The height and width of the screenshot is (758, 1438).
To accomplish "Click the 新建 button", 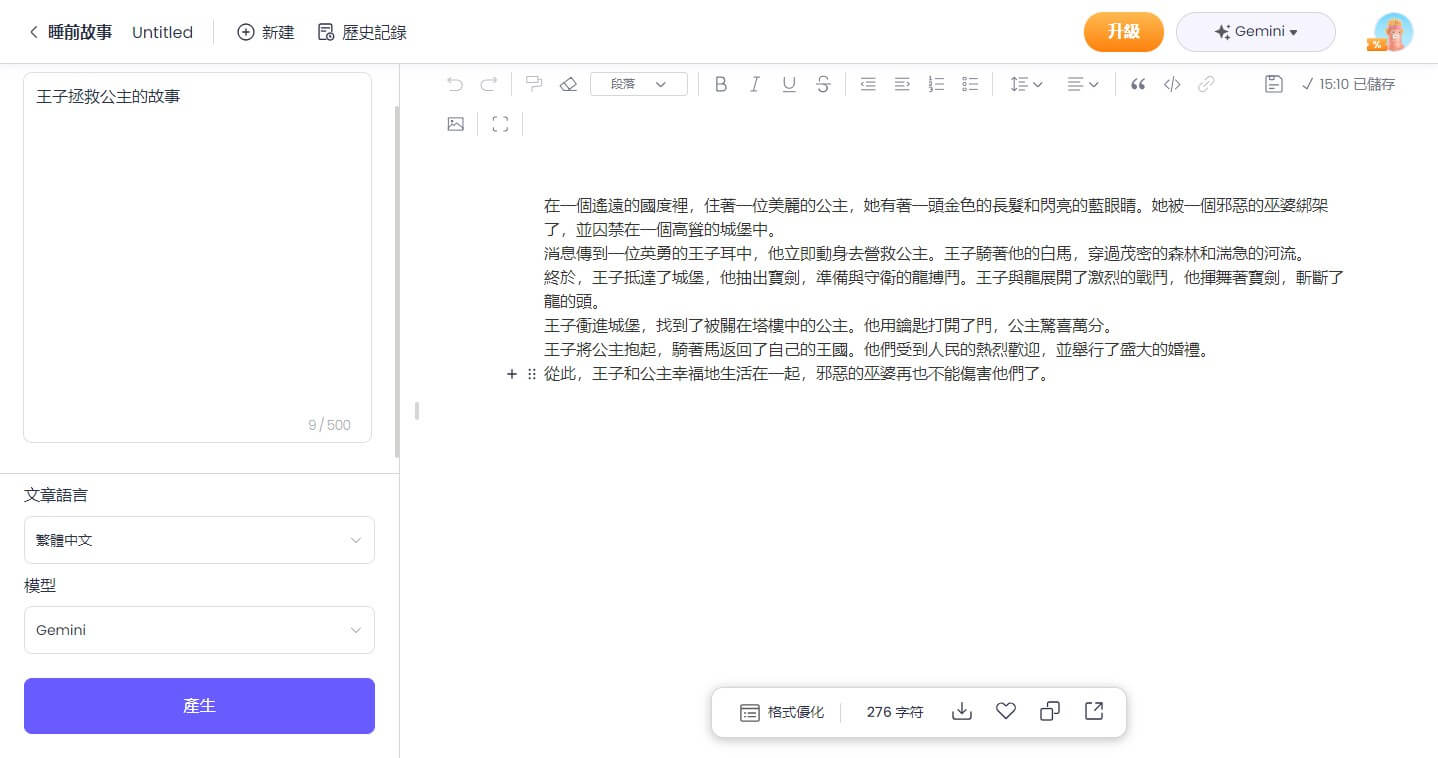I will tap(265, 32).
